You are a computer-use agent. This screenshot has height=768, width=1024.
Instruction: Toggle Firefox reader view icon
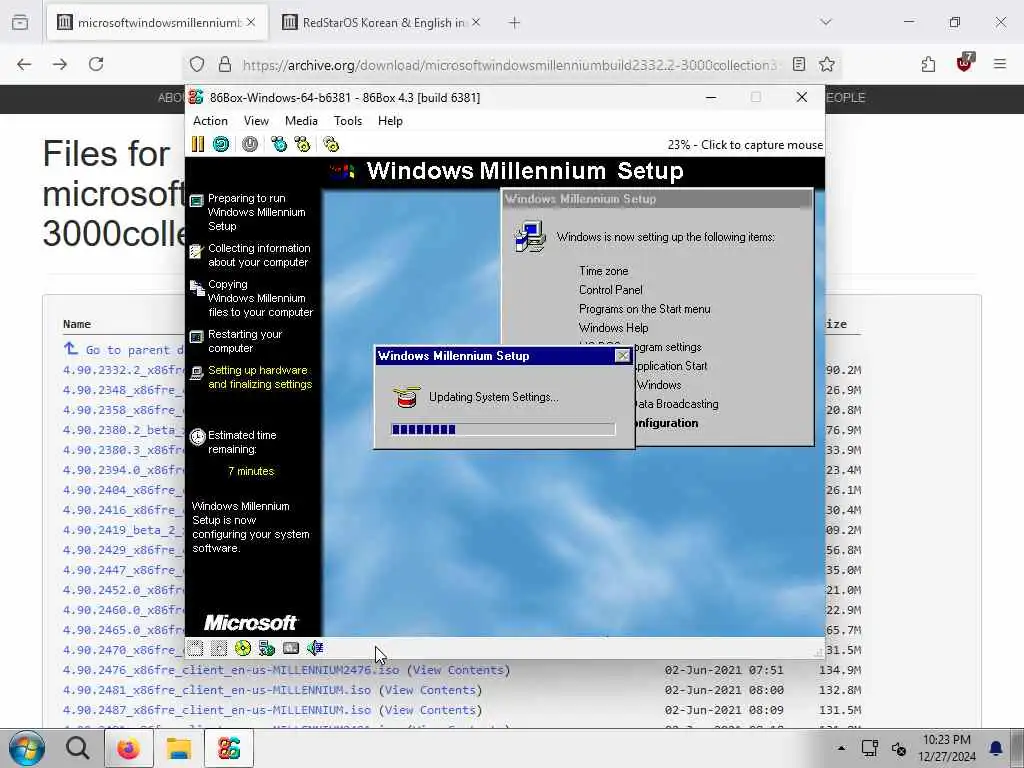click(x=799, y=64)
